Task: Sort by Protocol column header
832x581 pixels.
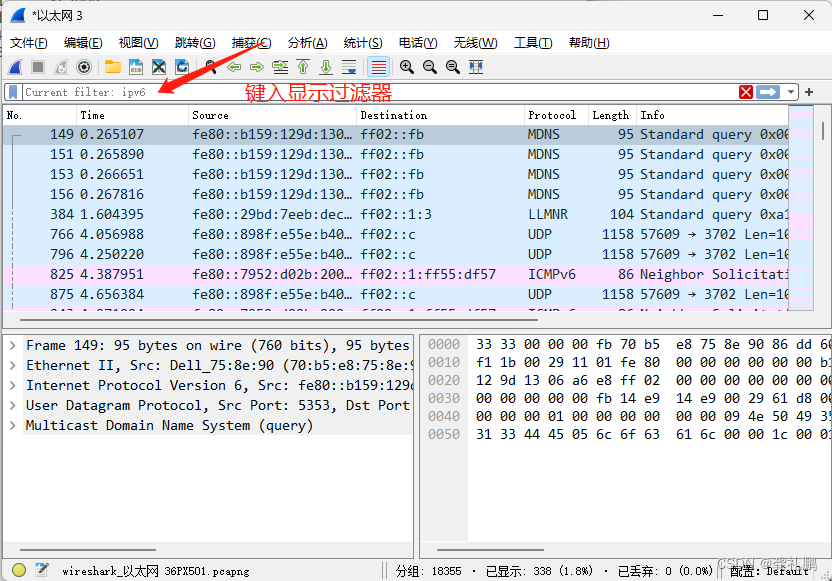Action: click(x=556, y=115)
